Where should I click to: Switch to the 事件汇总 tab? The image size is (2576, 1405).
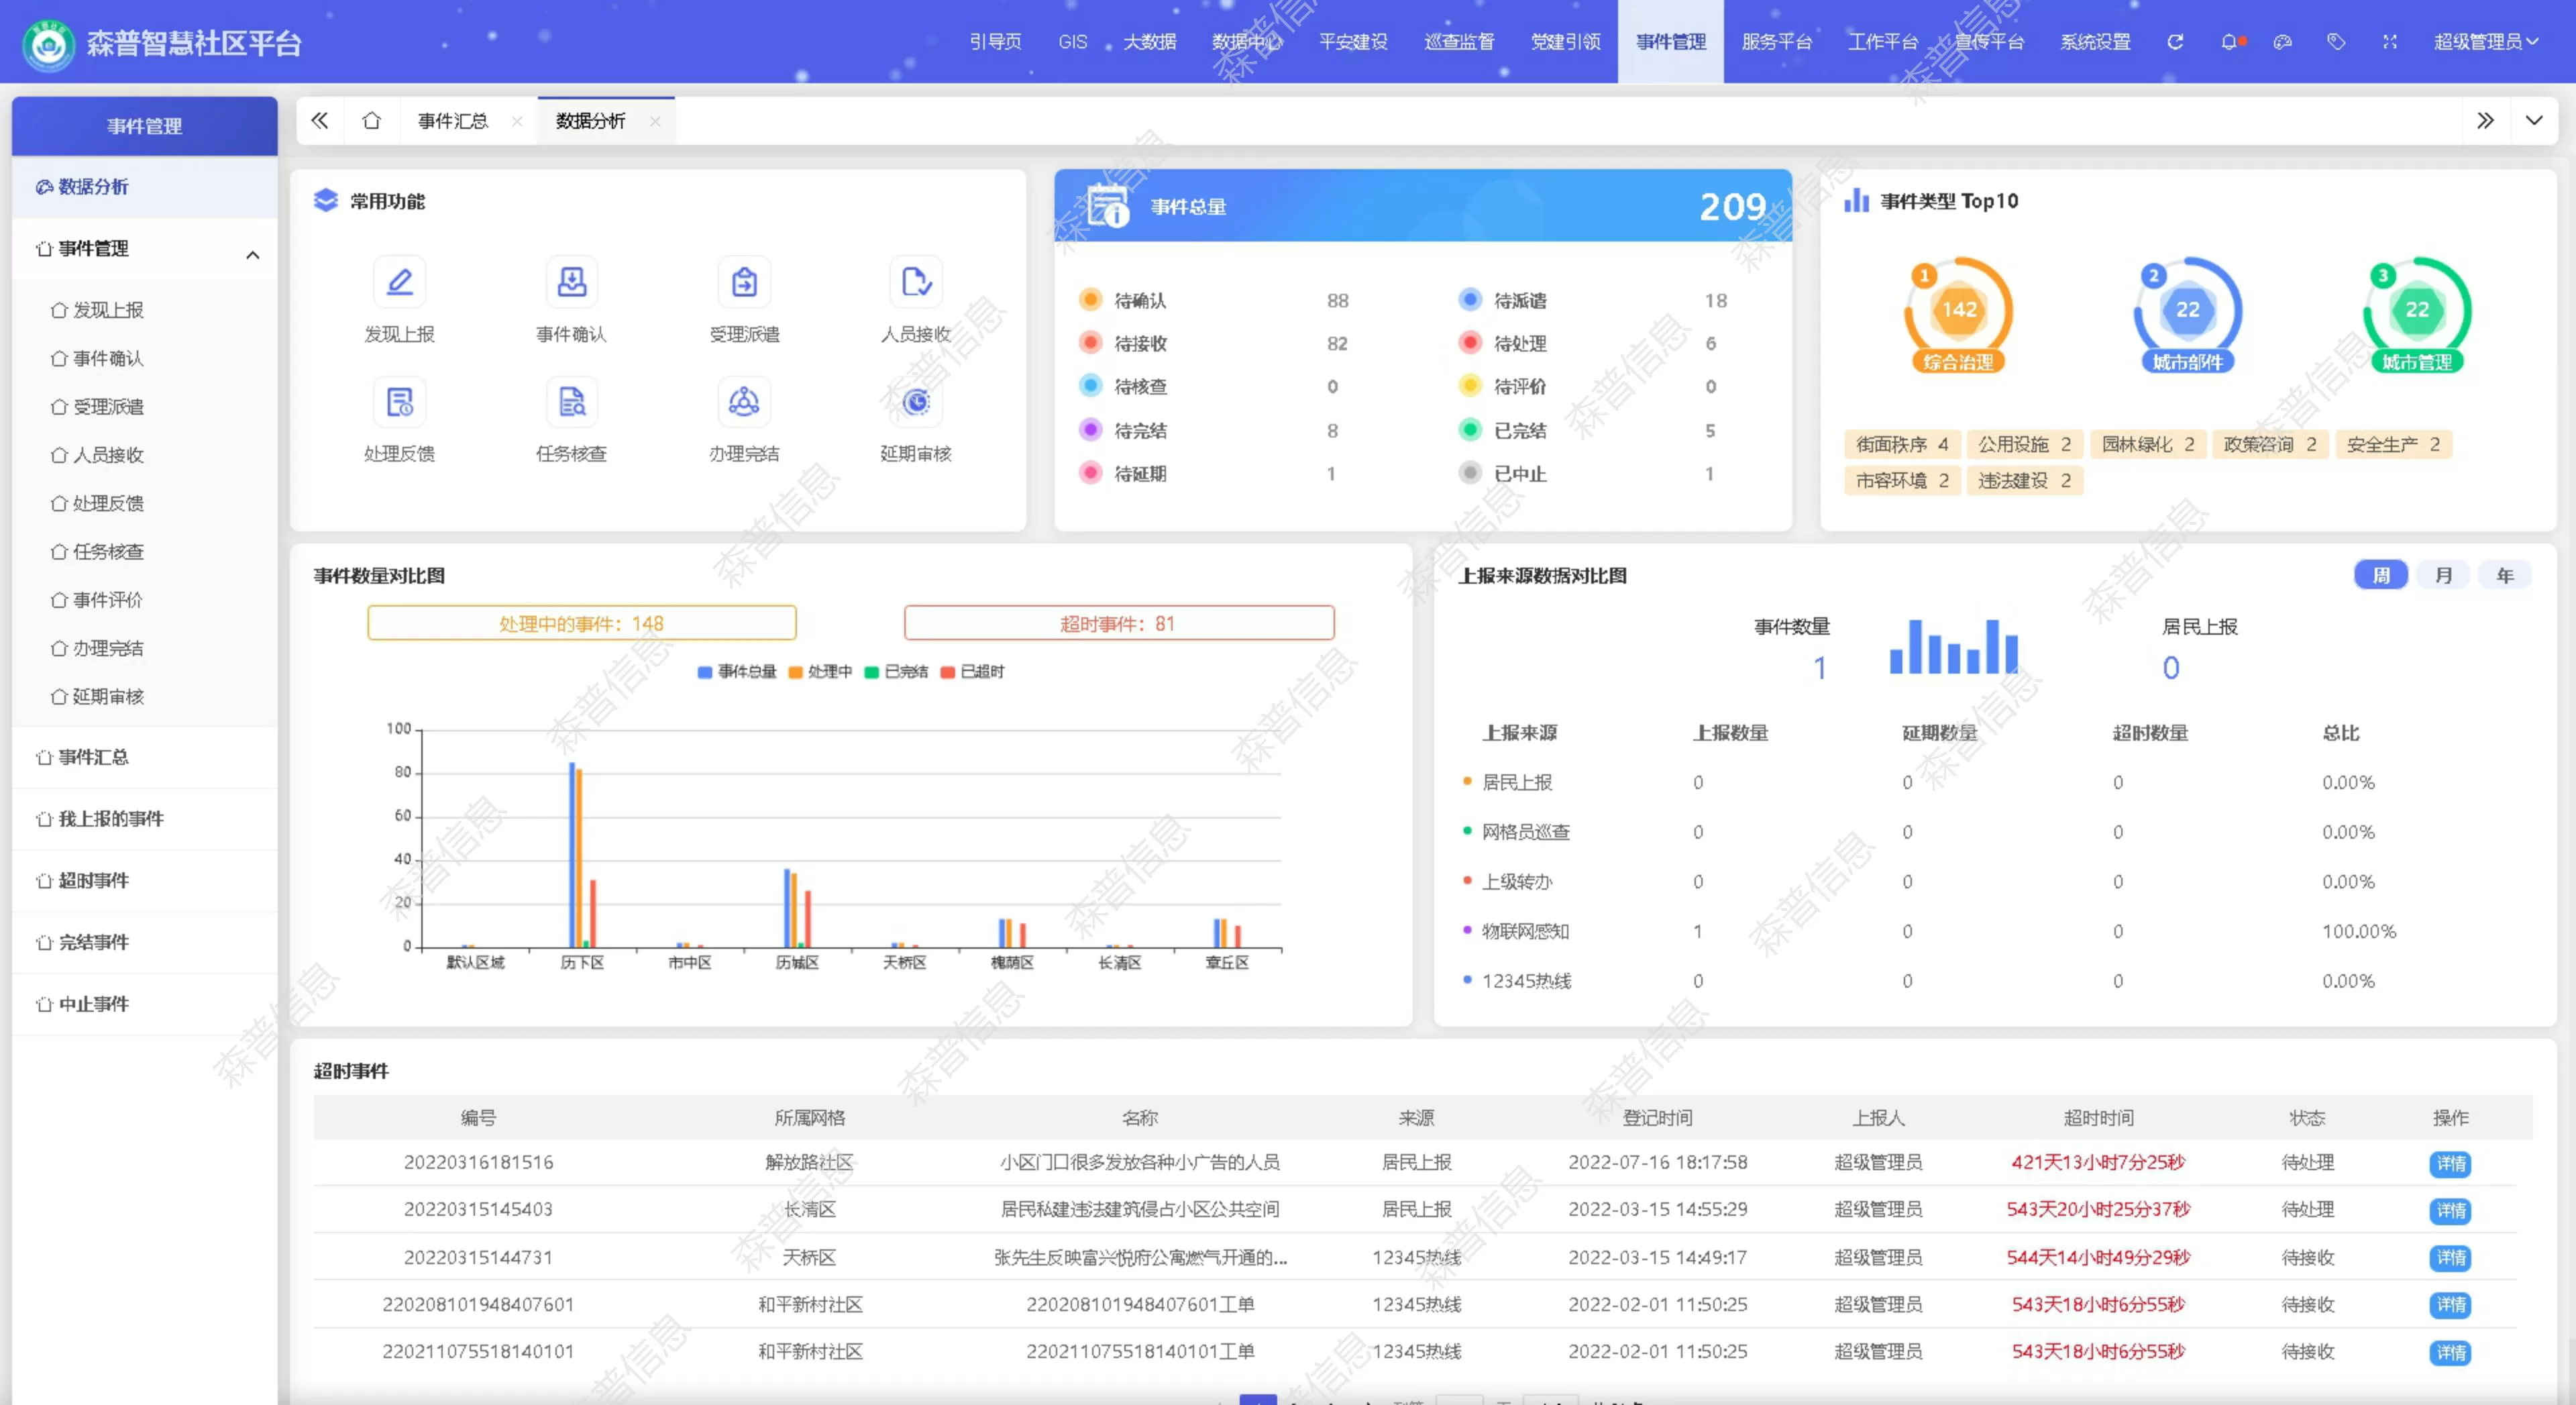point(453,121)
